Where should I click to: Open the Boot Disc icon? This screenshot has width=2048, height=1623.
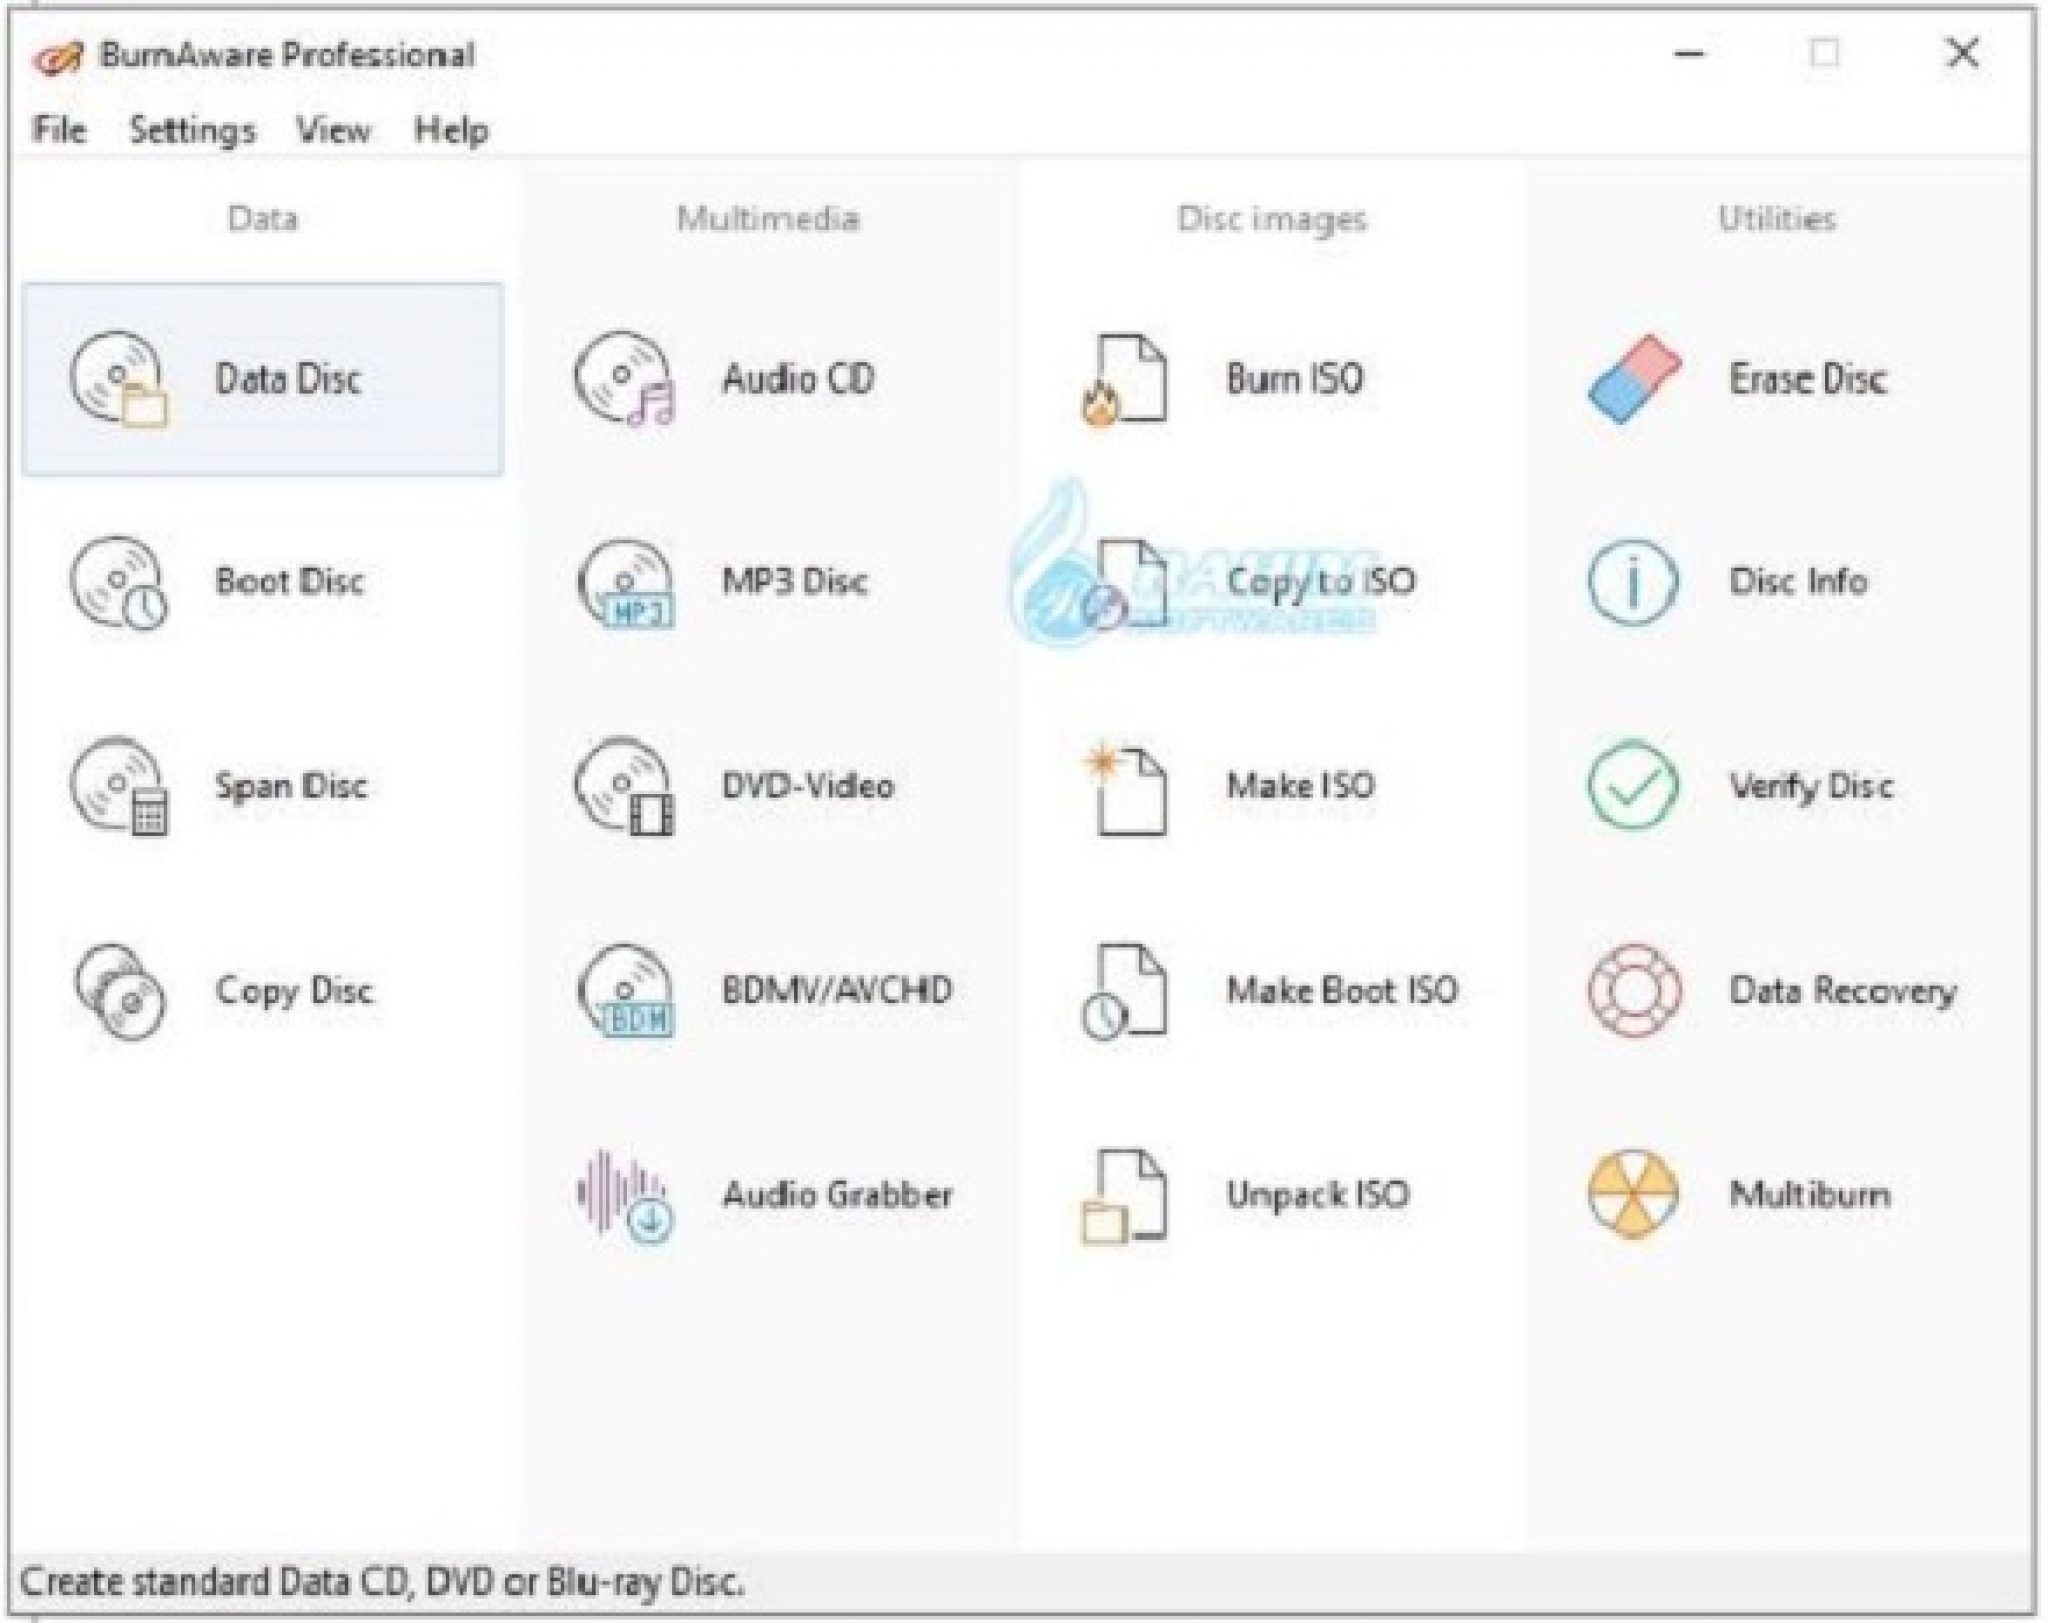tap(118, 582)
